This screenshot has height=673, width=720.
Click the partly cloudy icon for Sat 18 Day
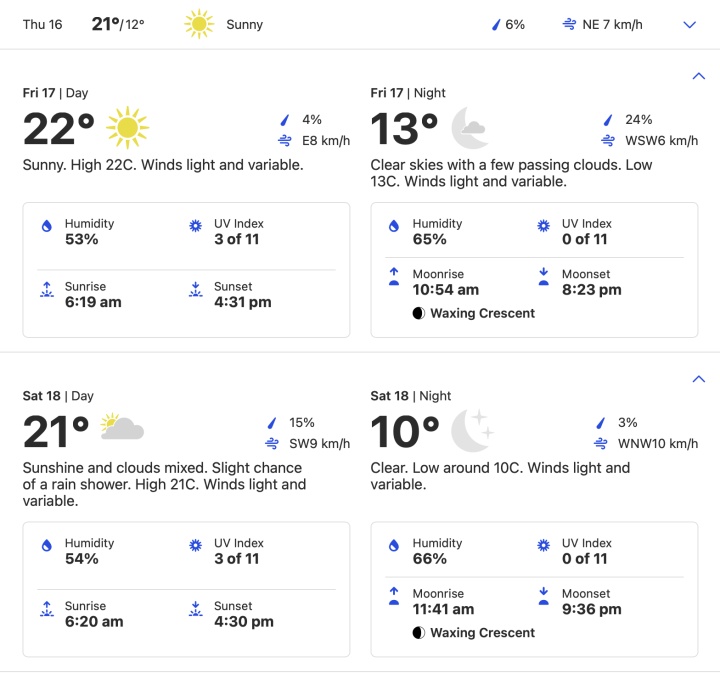[122, 427]
